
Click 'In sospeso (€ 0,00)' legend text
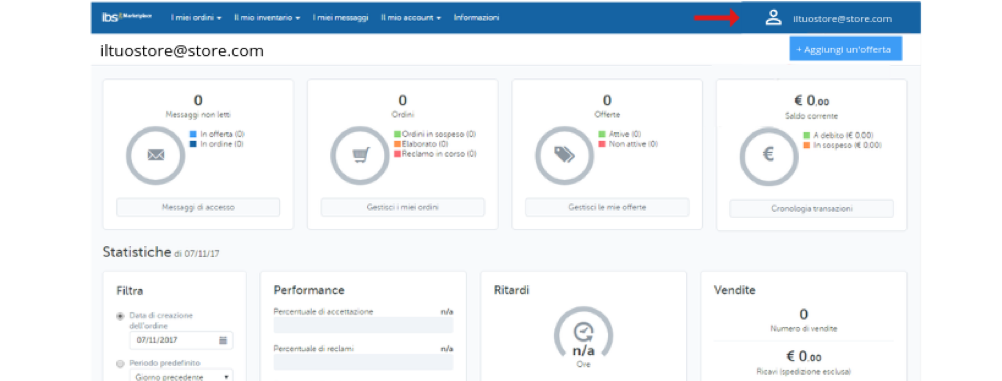click(x=847, y=145)
